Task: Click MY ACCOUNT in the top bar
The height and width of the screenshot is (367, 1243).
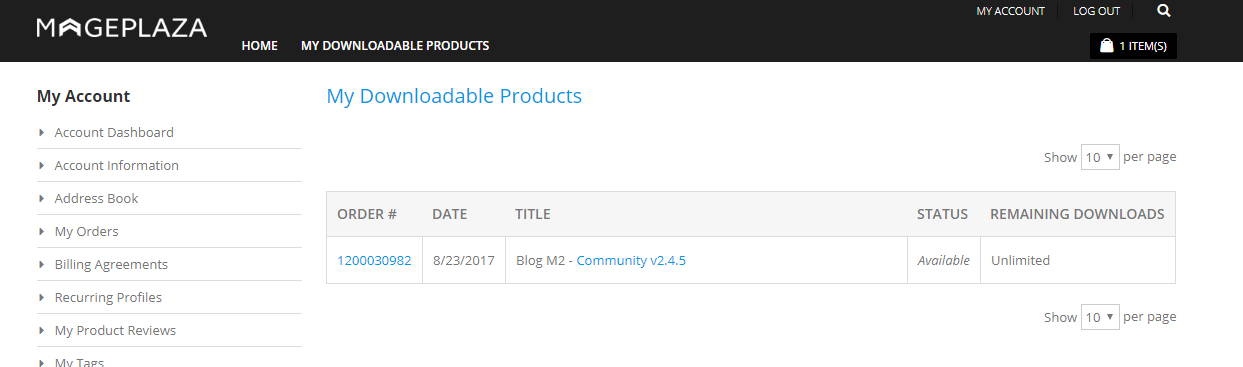Action: [1010, 11]
